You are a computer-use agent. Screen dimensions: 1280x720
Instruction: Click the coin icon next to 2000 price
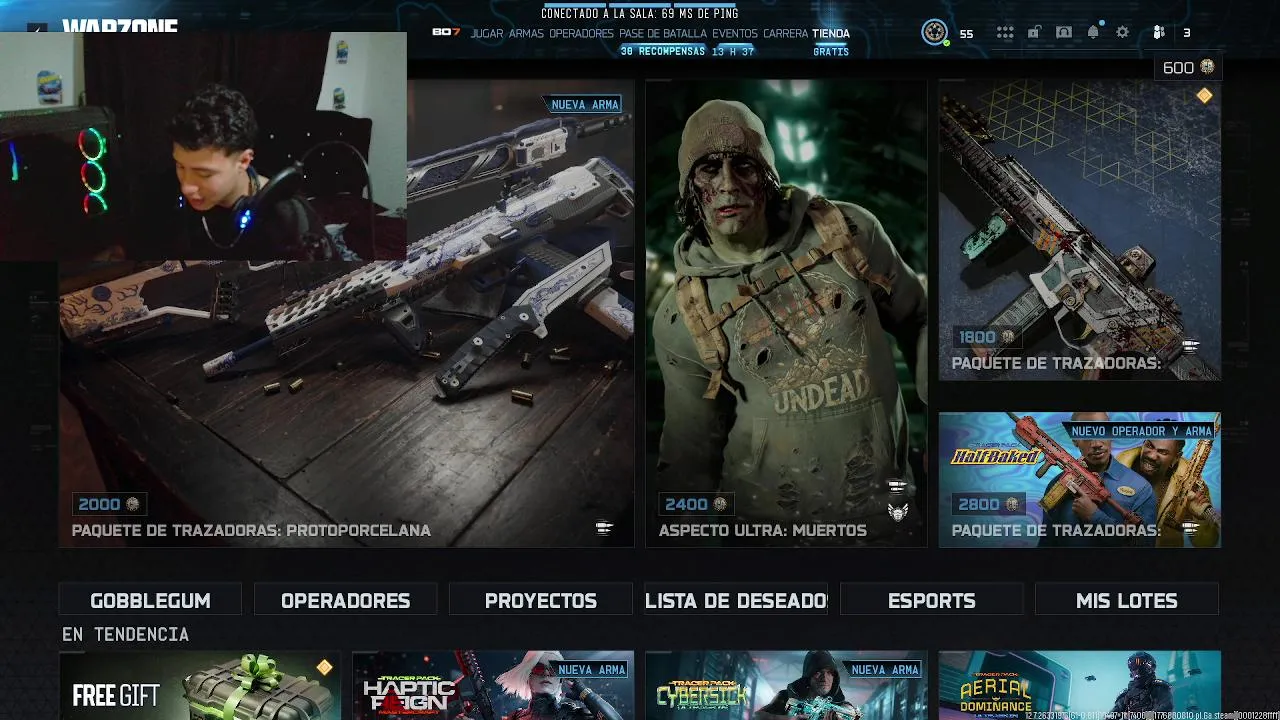[132, 504]
